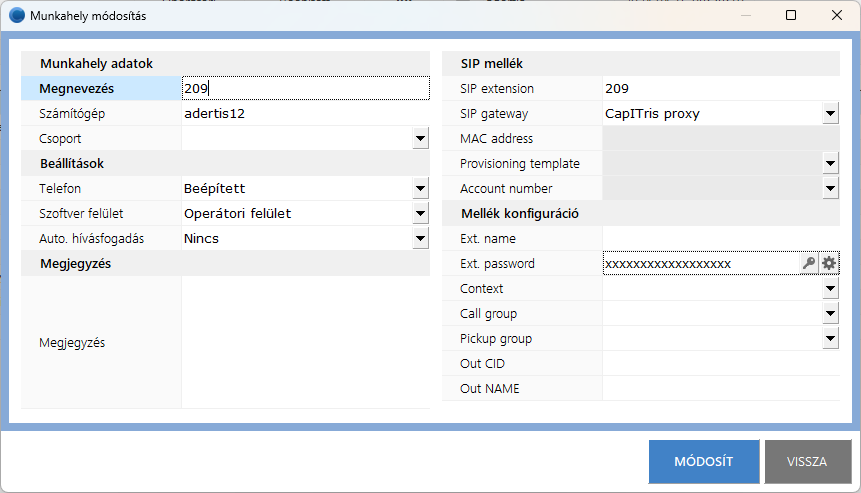This screenshot has height=493, width=861.
Task: Open the SIP gateway dropdown
Action: 830,114
